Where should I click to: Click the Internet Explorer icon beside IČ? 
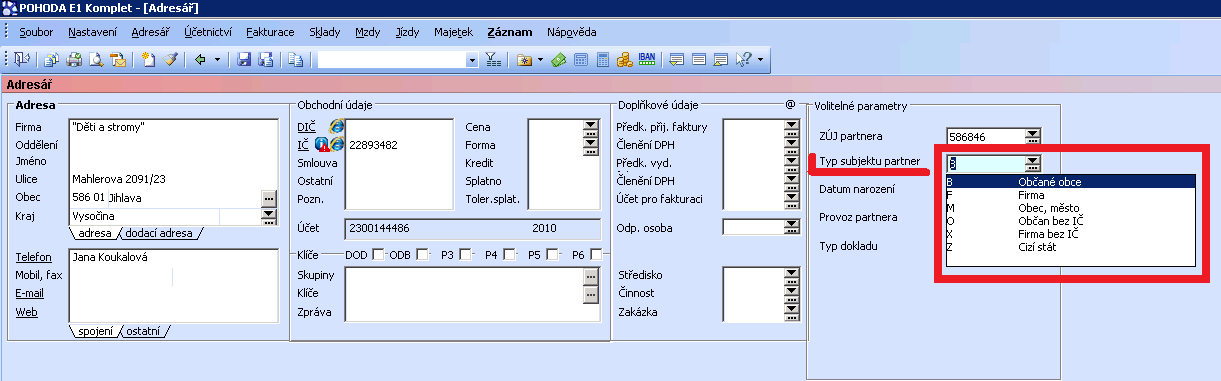click(336, 145)
